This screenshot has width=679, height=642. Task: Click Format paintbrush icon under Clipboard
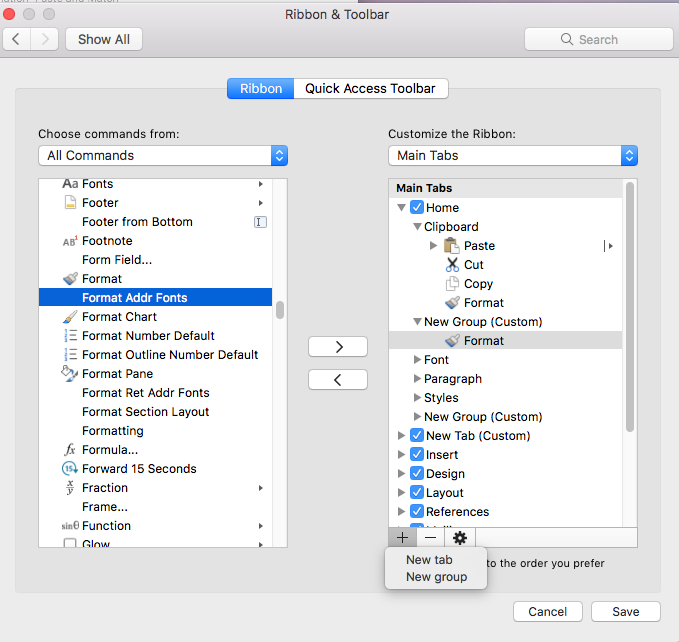[x=452, y=303]
